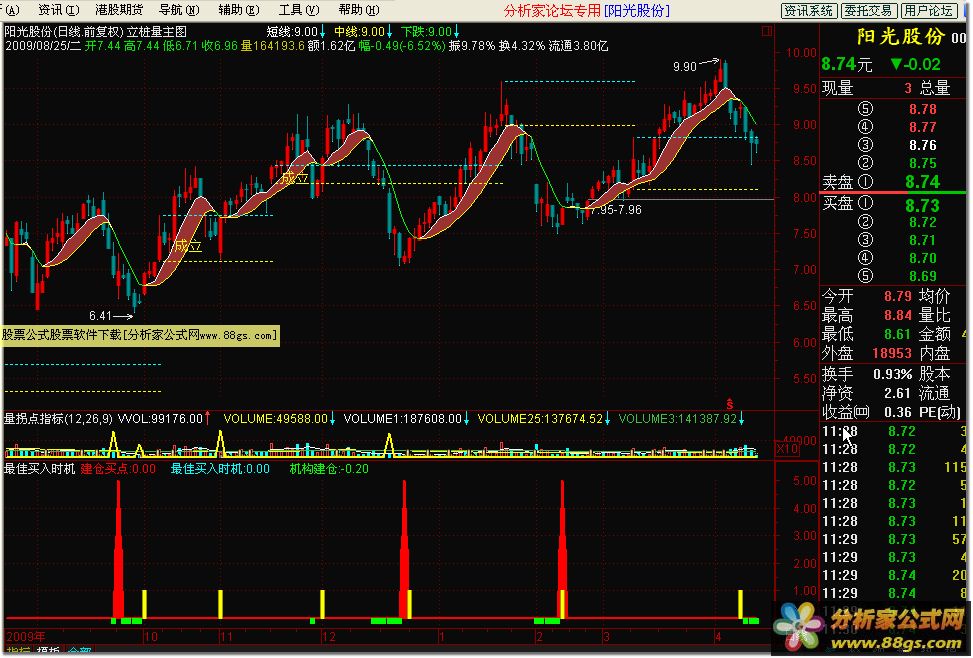Image resolution: width=973 pixels, height=658 pixels.
Task: Click the 净资 value 2.61
Action: pos(897,394)
